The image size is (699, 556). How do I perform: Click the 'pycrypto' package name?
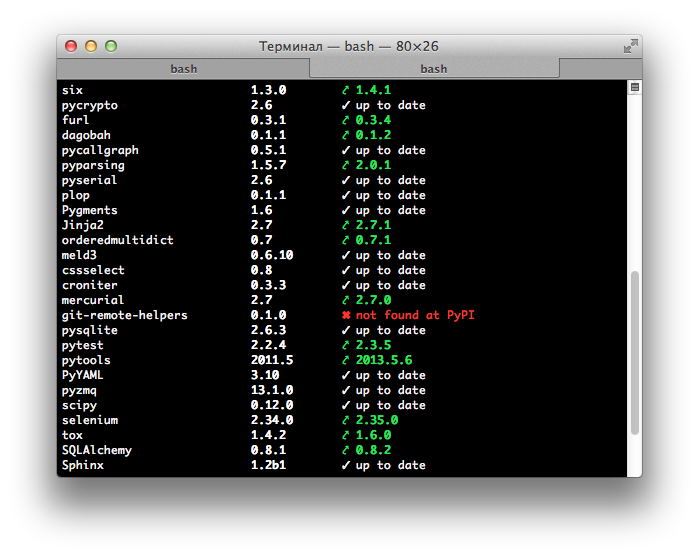[90, 106]
